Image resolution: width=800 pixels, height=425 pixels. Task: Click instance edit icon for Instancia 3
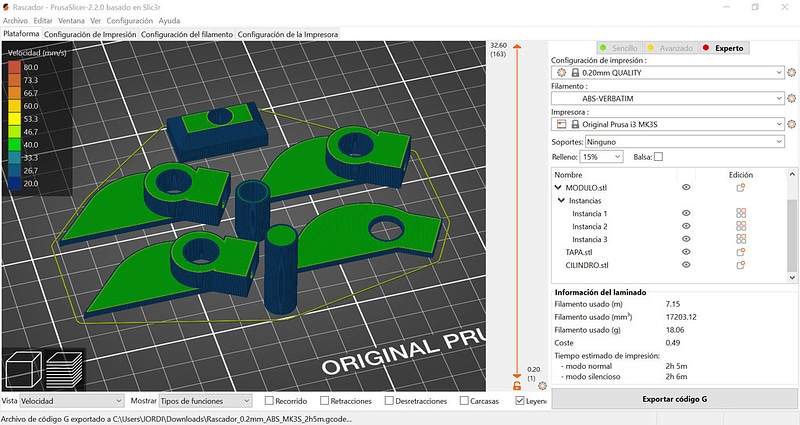(x=741, y=239)
